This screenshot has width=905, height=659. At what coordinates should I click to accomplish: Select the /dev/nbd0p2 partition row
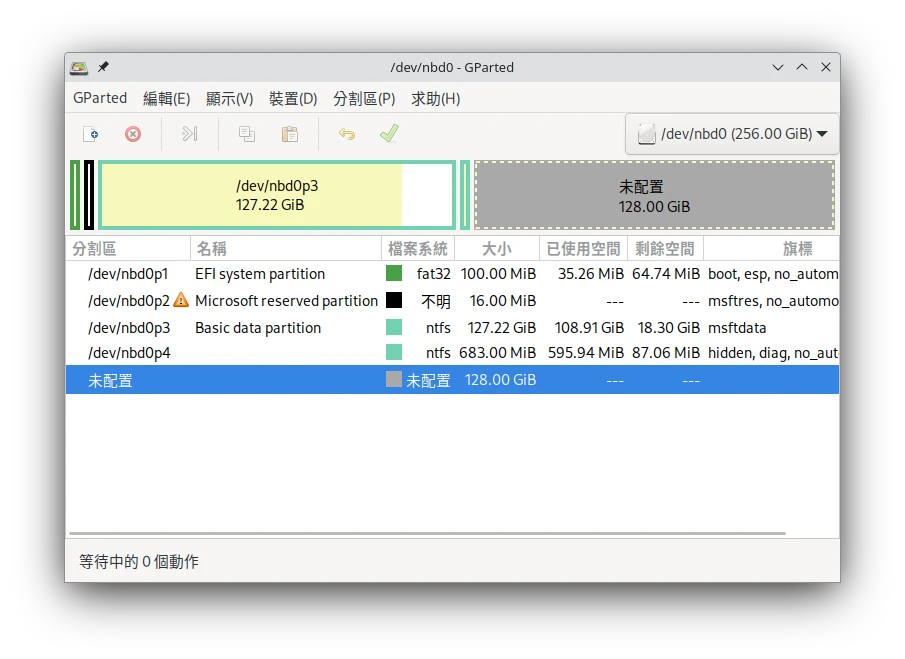click(452, 301)
